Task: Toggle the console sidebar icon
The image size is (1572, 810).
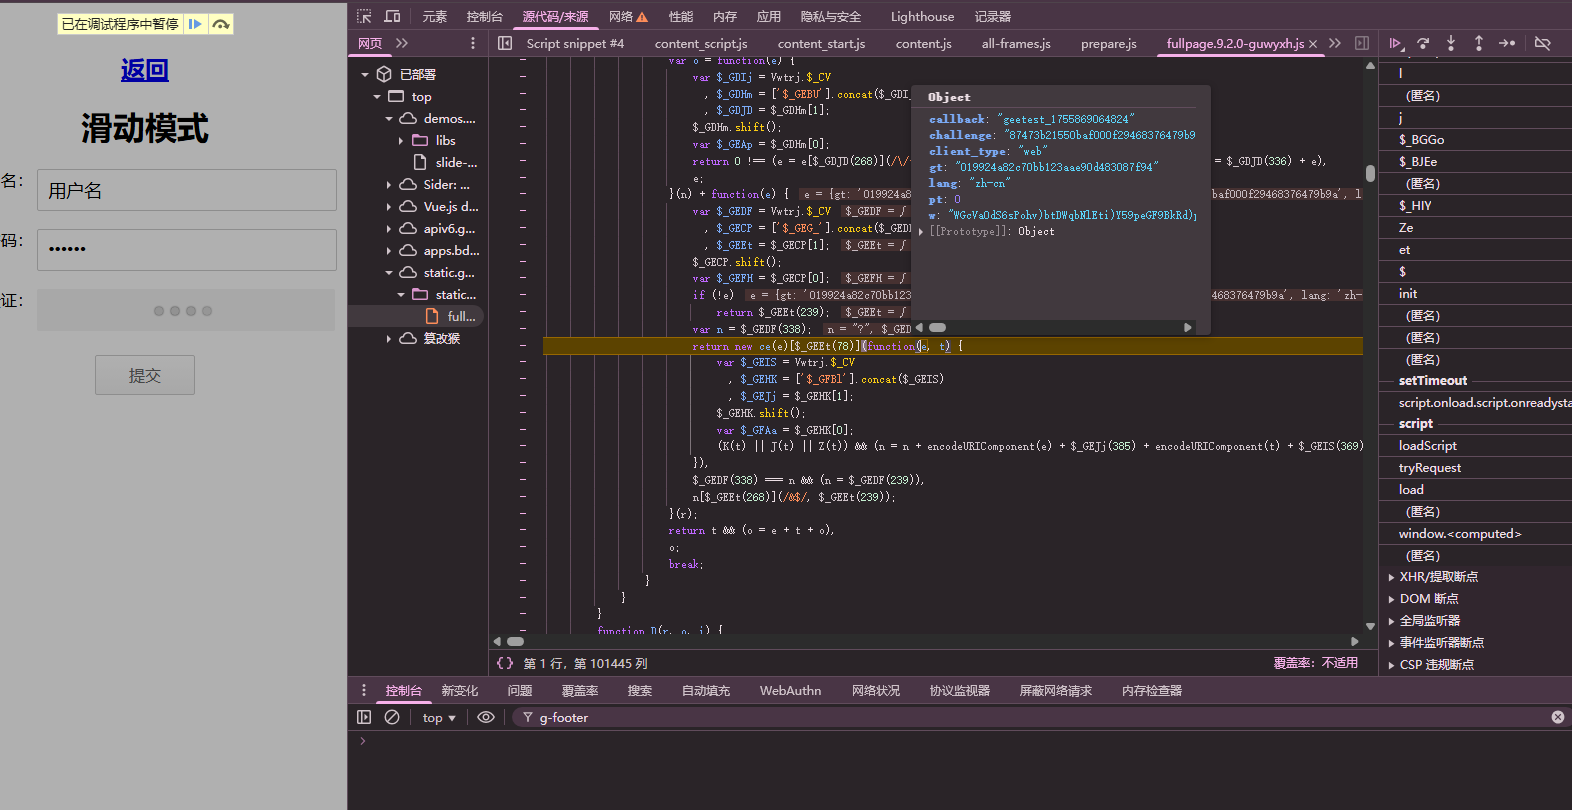Action: click(x=364, y=717)
